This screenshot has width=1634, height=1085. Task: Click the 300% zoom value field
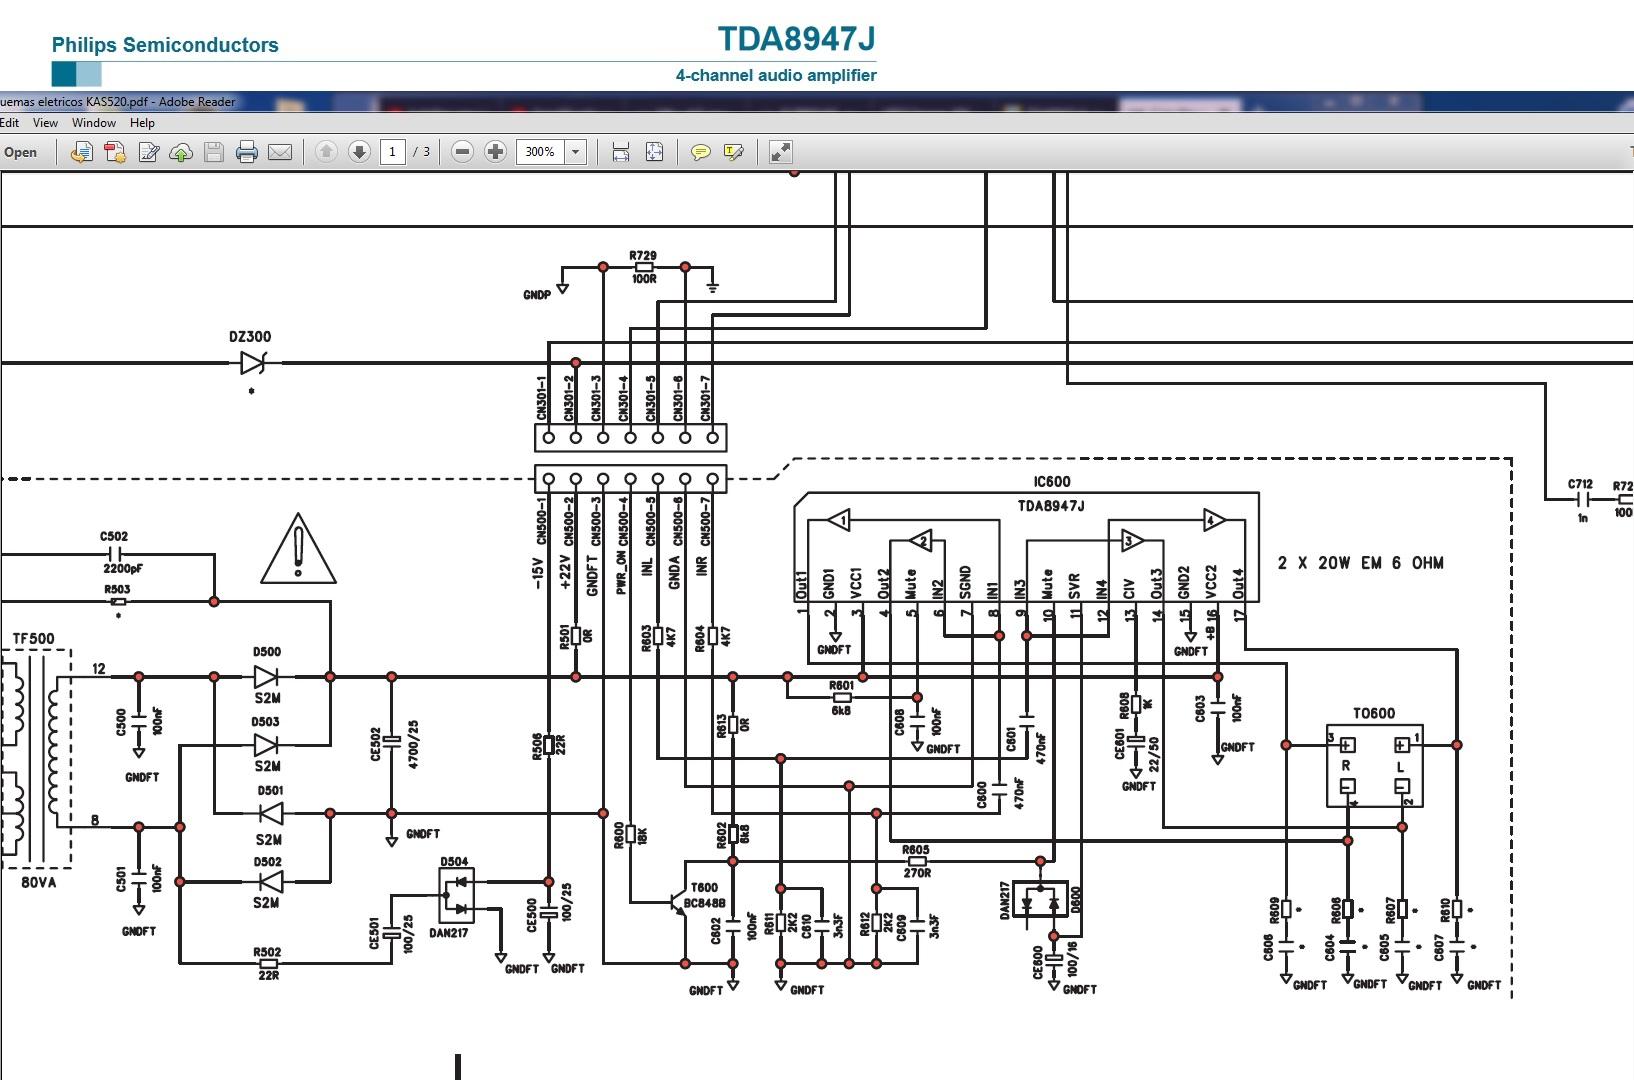[541, 152]
